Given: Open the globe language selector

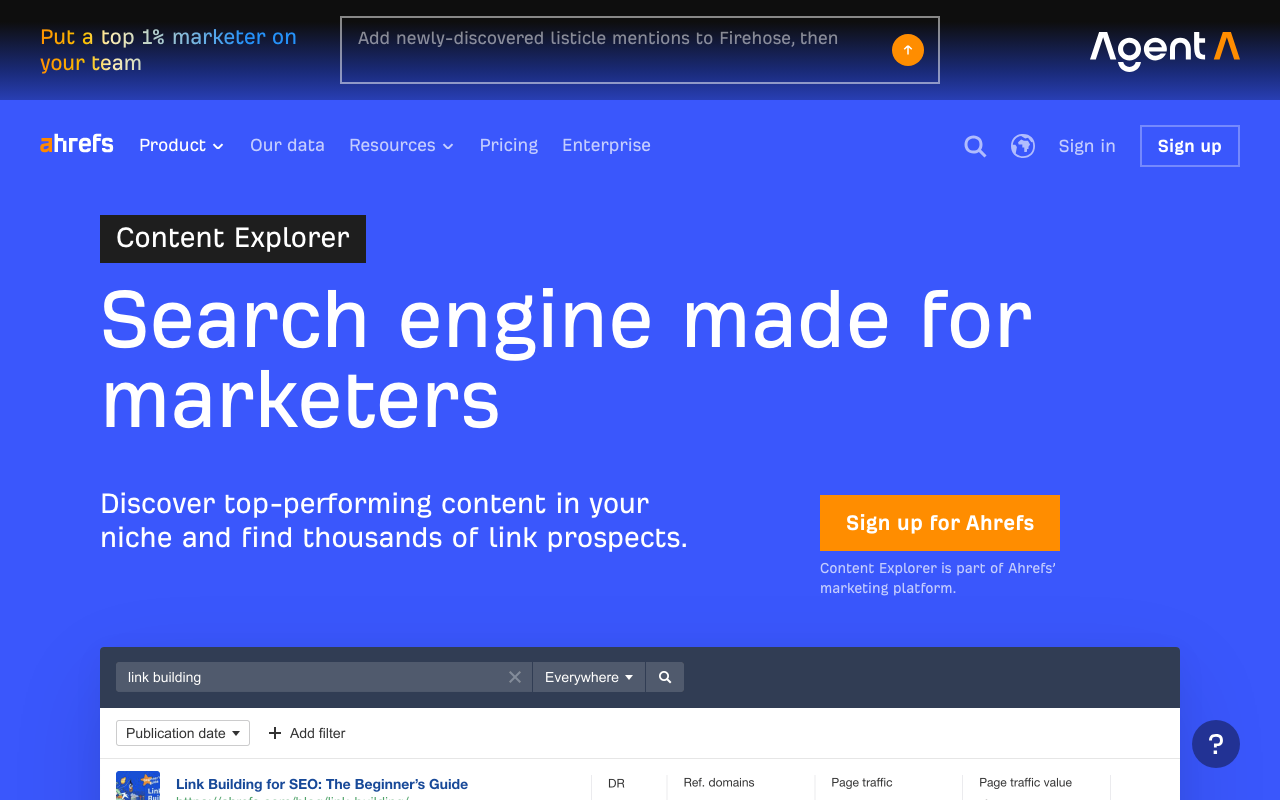Looking at the screenshot, I should click(1022, 146).
